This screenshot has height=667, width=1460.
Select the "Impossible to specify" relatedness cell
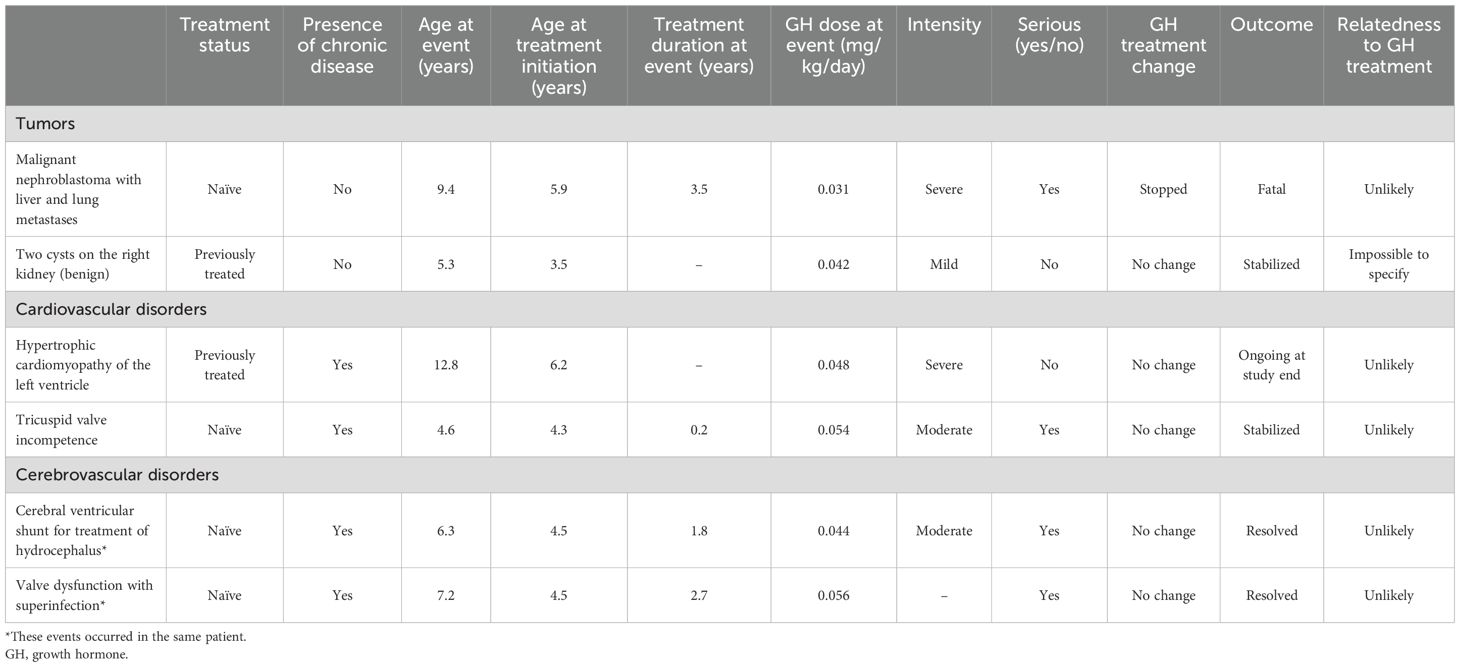[1389, 264]
